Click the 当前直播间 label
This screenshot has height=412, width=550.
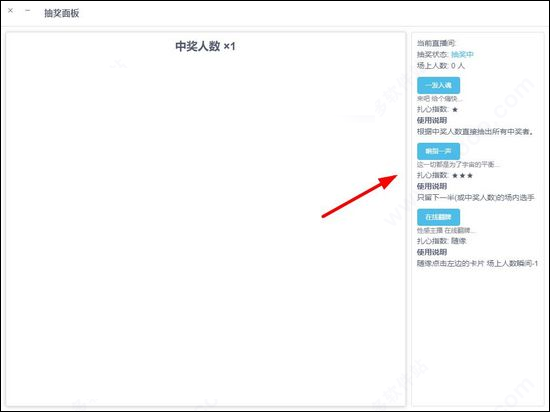point(436,43)
